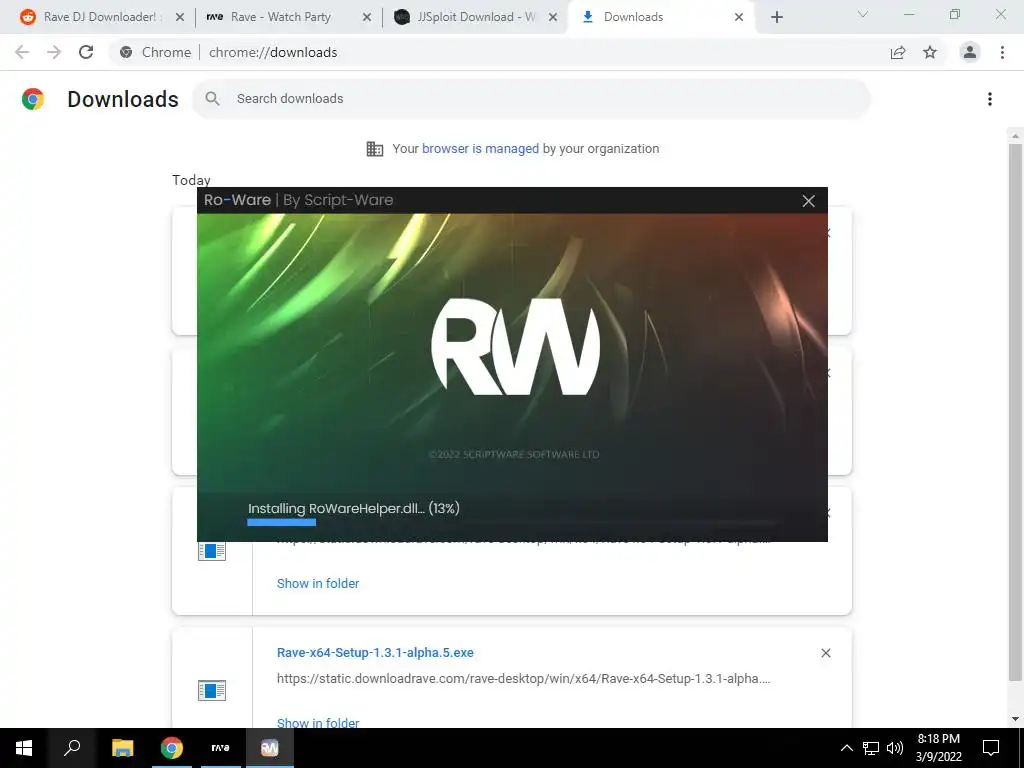Click the RW logo in installer
The height and width of the screenshot is (768, 1024).
pos(515,346)
